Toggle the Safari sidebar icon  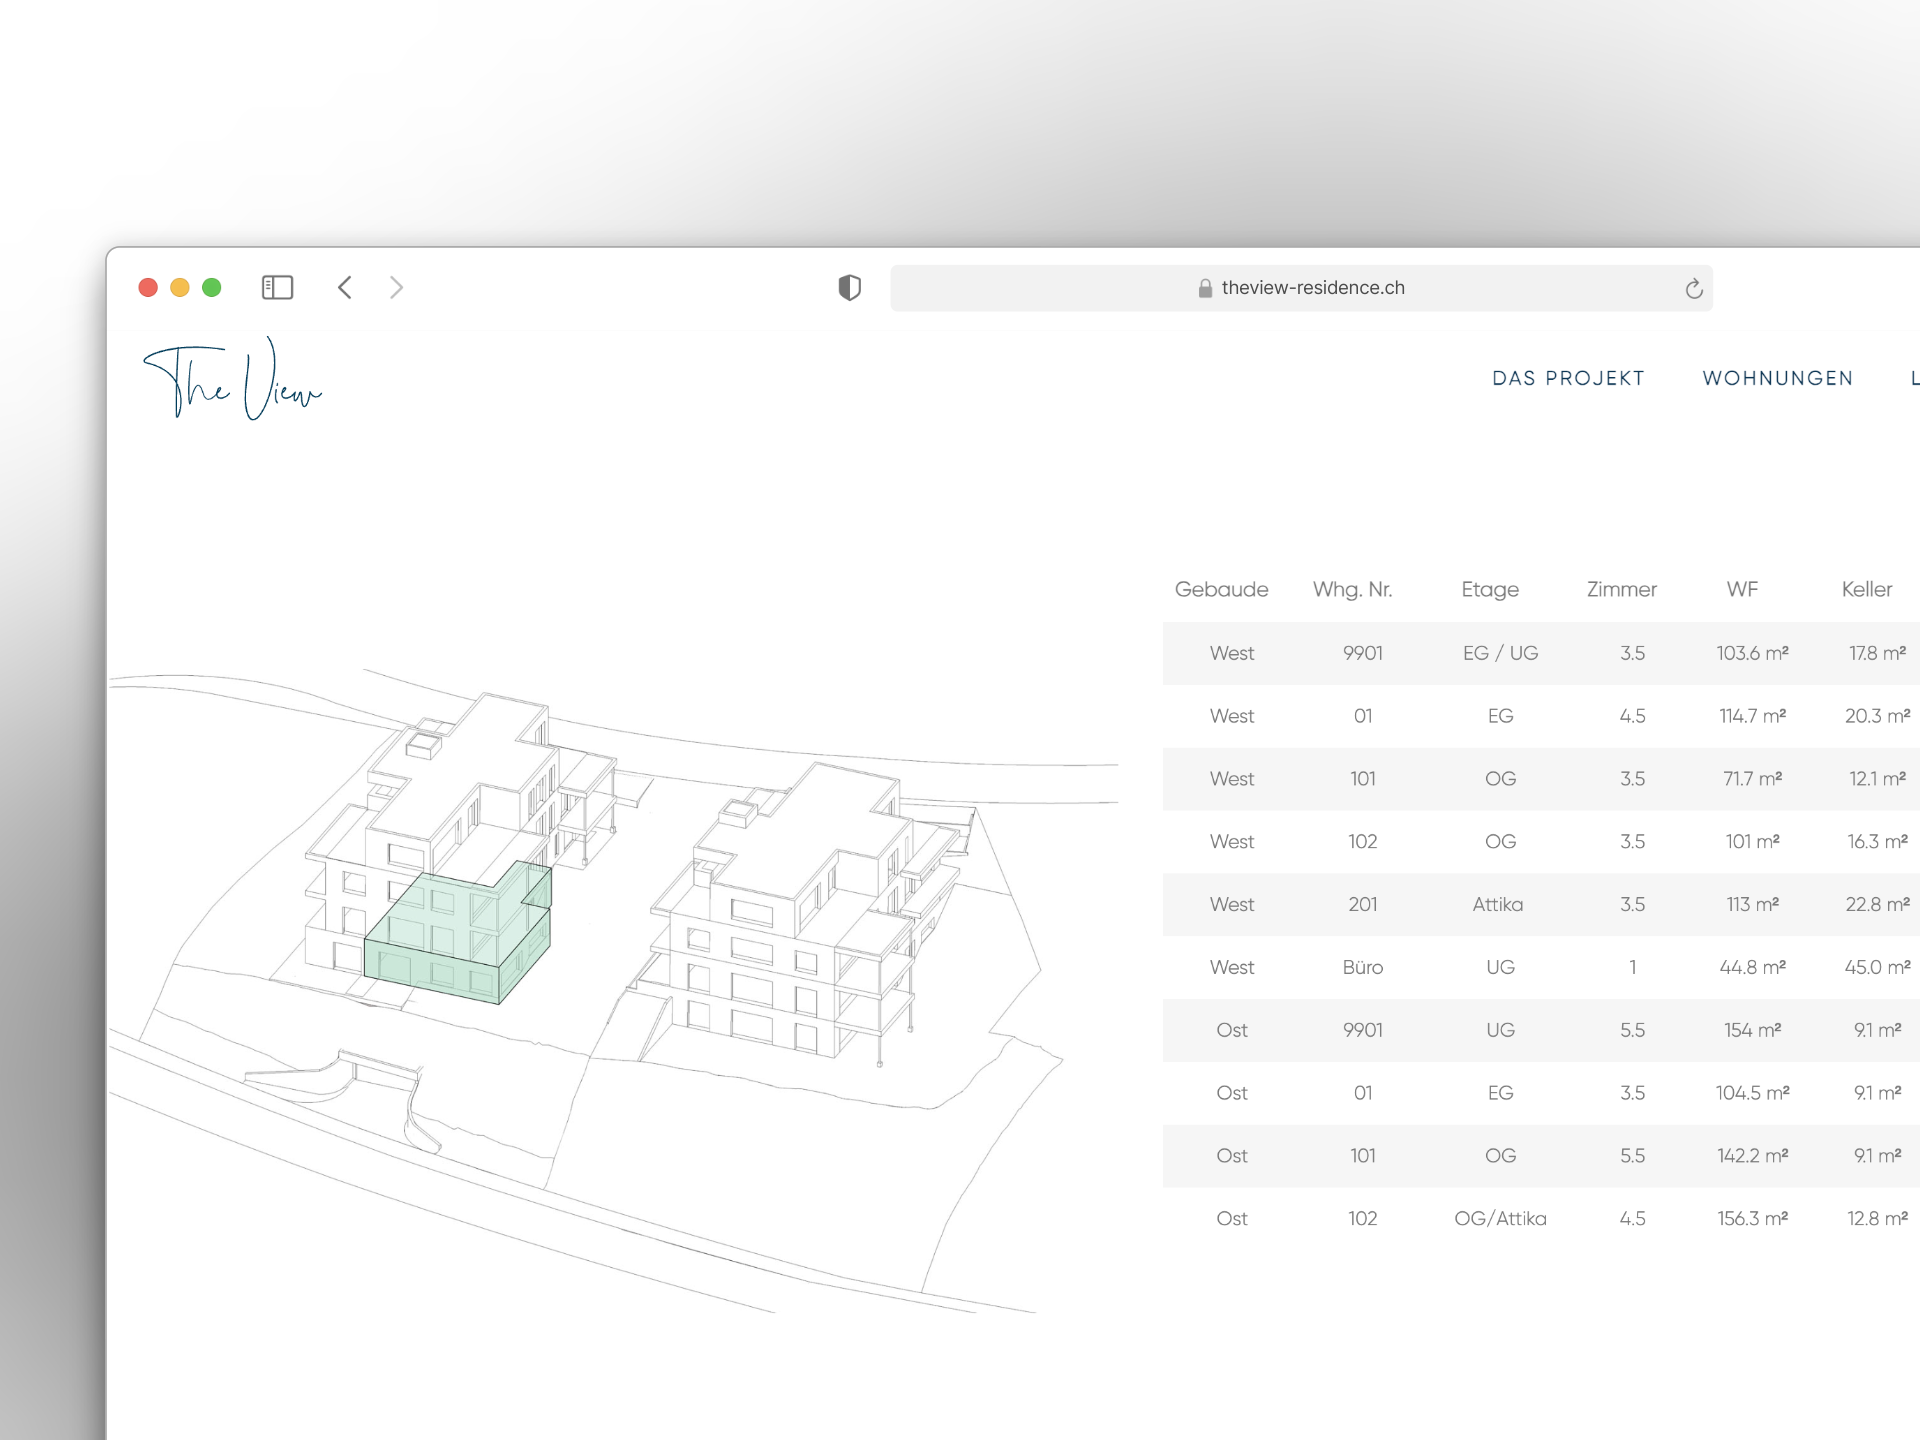pyautogui.click(x=277, y=288)
